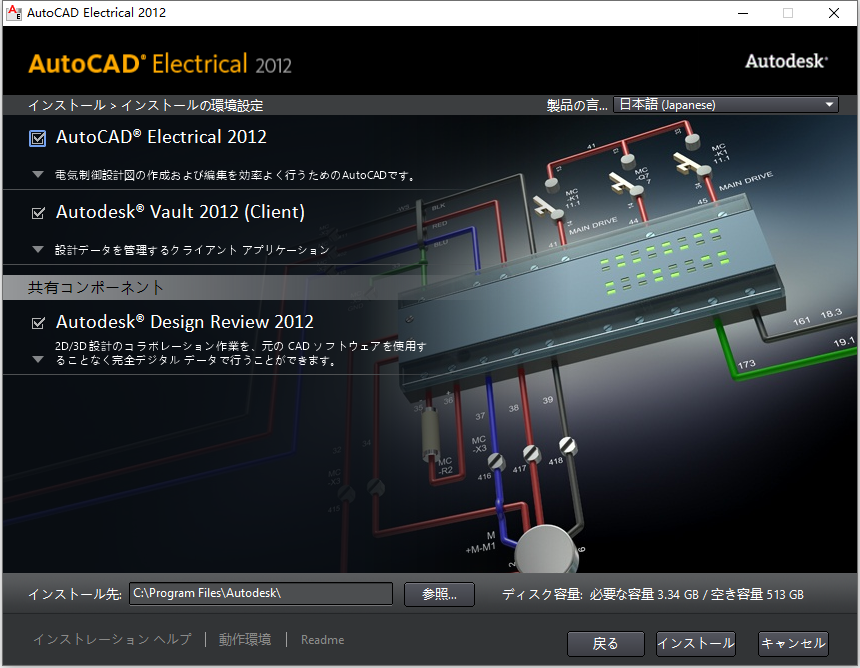Click the 必要な容量 3.34 GB disk text
860x668 pixels.
pyautogui.click(x=644, y=595)
